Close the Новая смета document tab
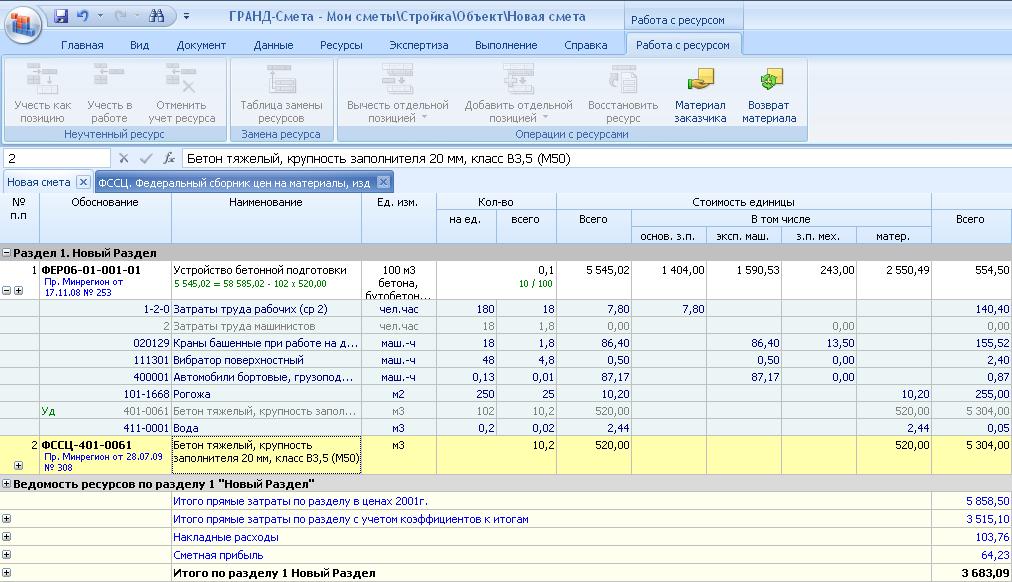 [x=83, y=182]
